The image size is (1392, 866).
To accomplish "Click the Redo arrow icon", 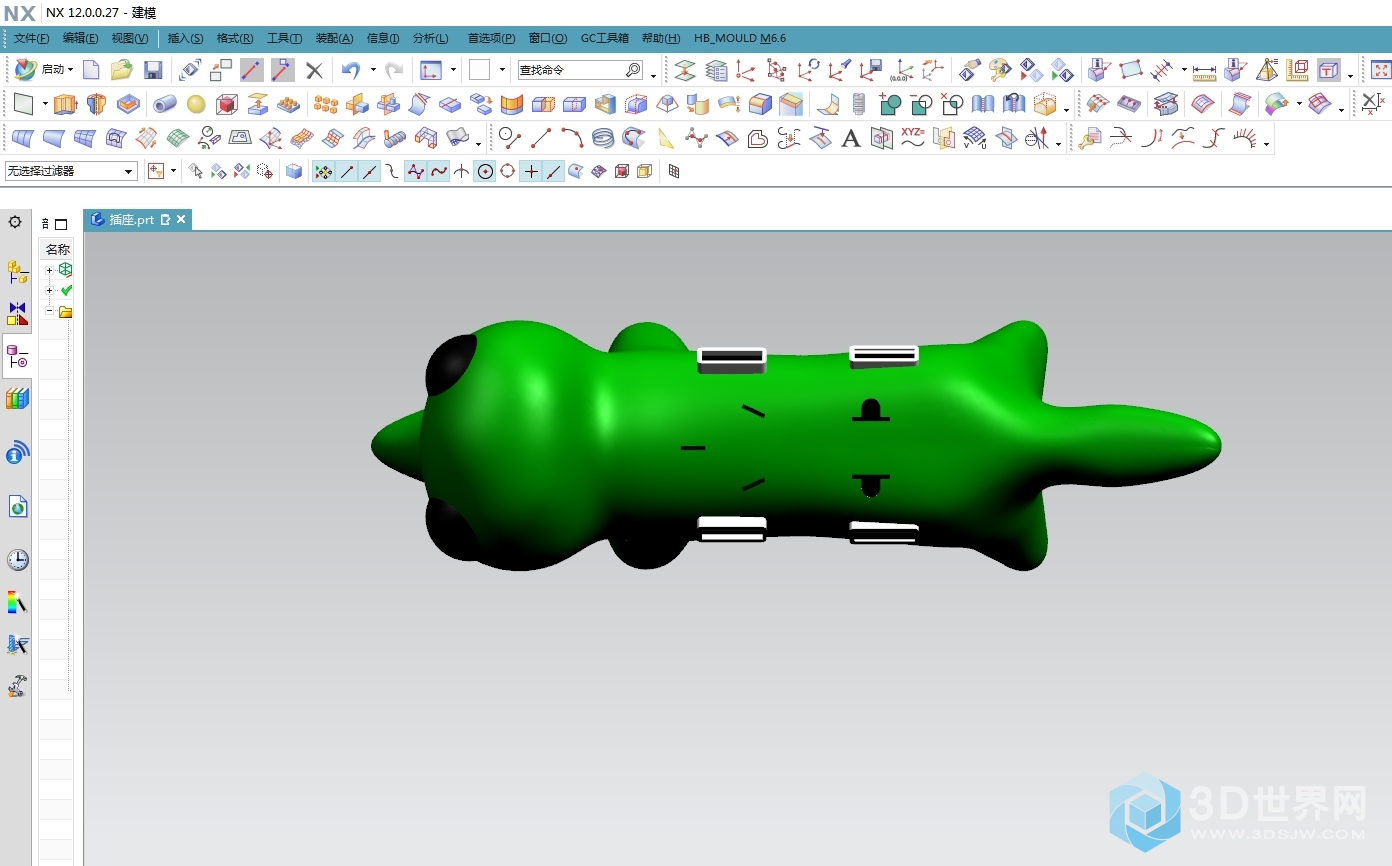I will click(395, 70).
